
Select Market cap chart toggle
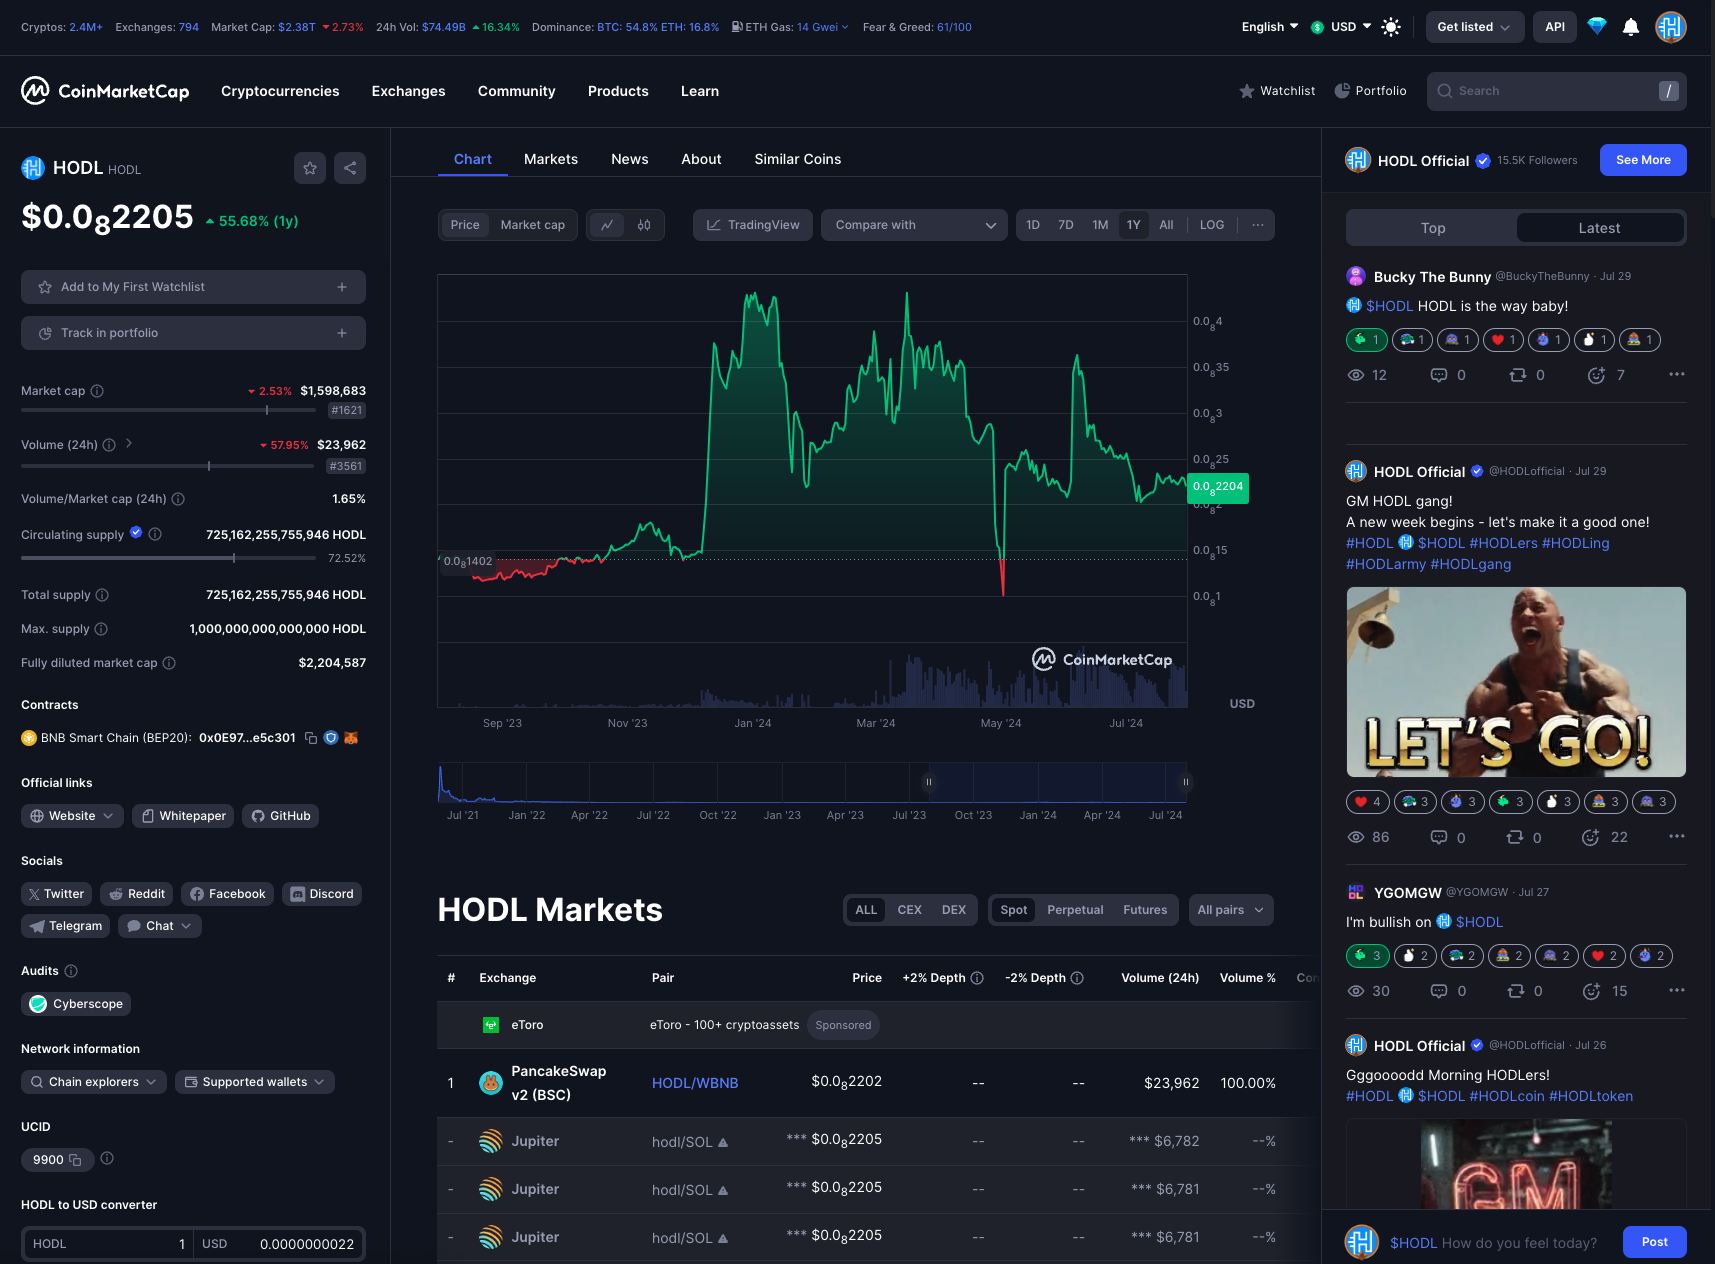[x=533, y=225]
